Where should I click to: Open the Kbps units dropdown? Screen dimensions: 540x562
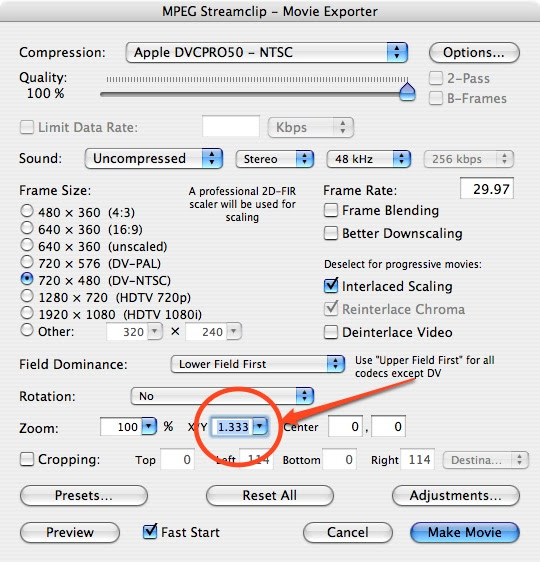tap(311, 127)
